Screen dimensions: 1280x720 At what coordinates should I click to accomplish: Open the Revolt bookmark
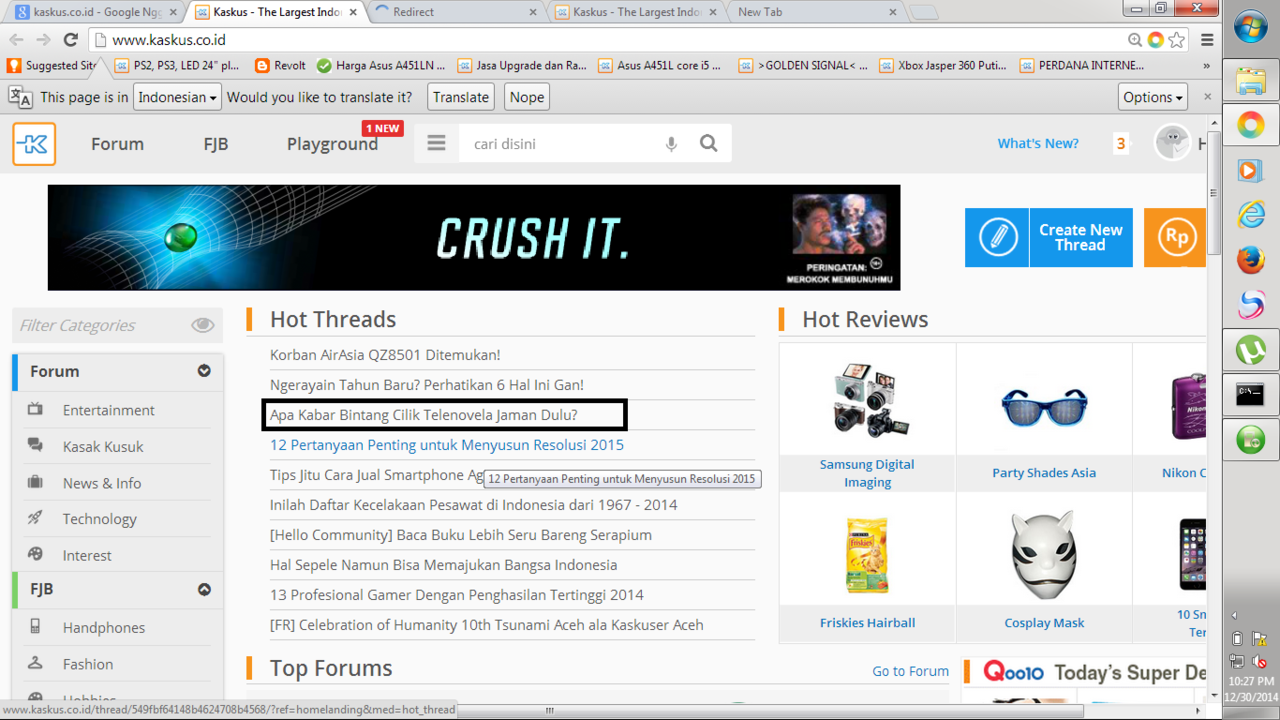(281, 66)
